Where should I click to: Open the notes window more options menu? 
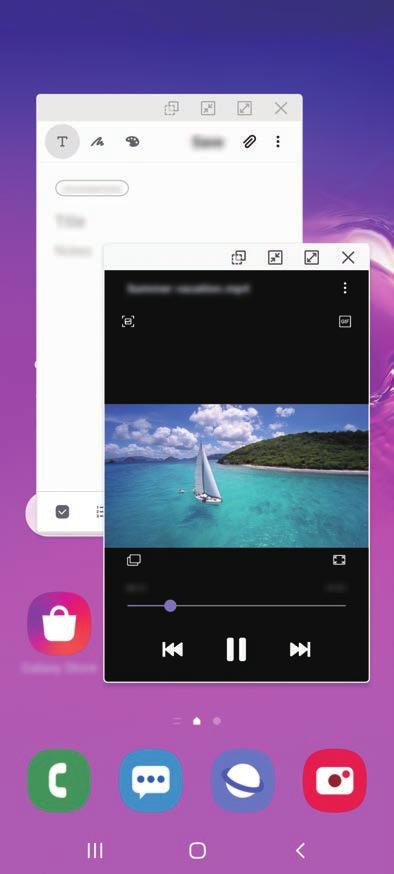coord(278,142)
